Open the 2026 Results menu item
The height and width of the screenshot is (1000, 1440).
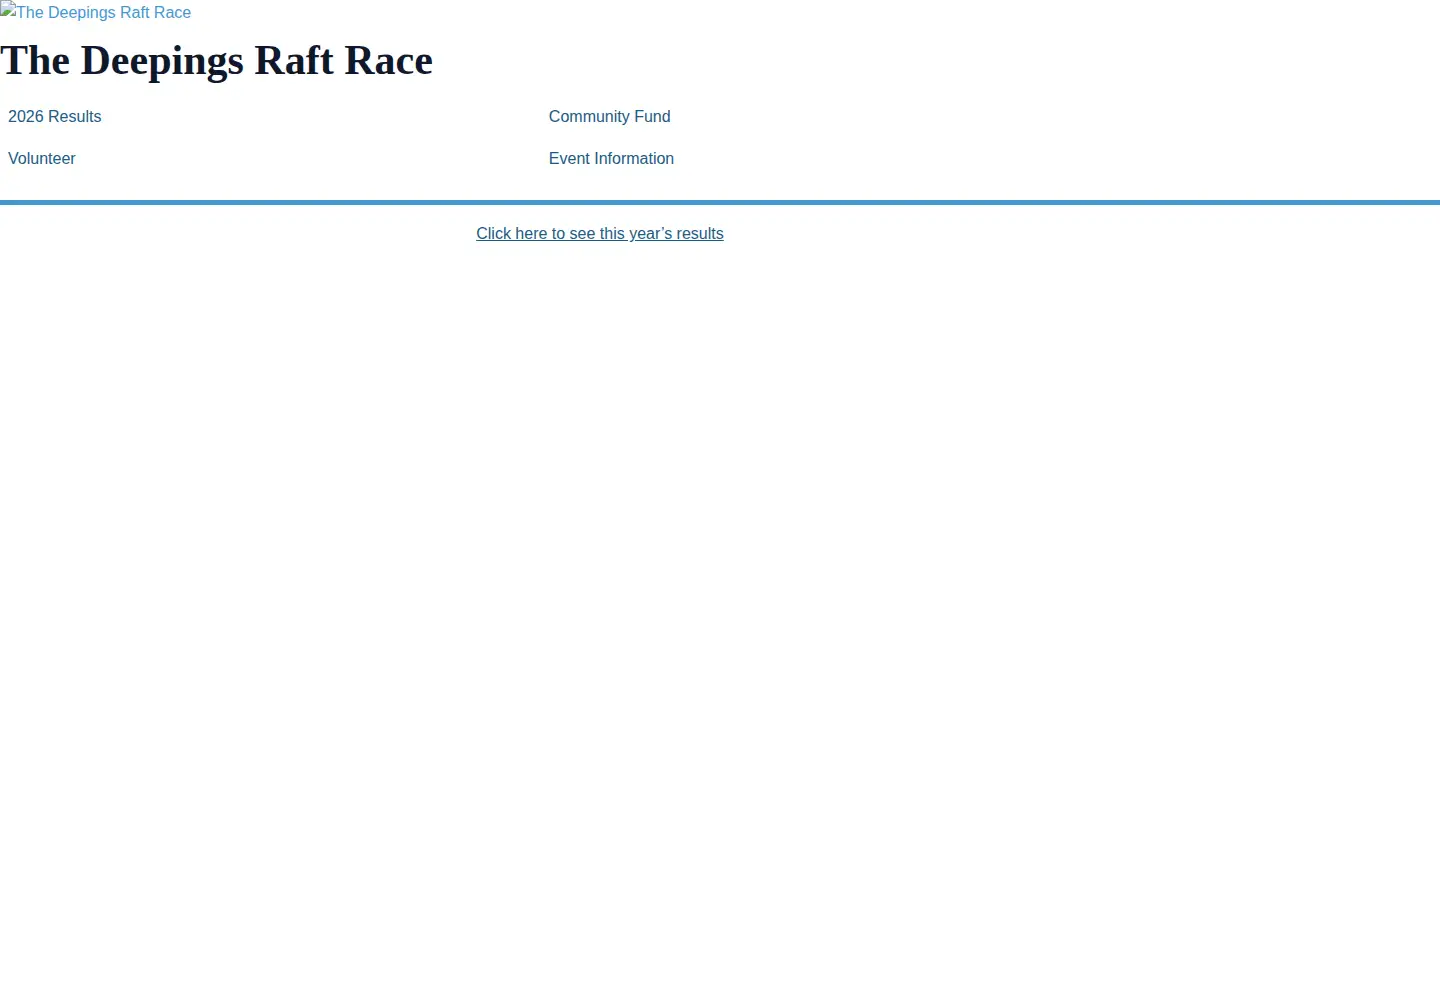(54, 116)
